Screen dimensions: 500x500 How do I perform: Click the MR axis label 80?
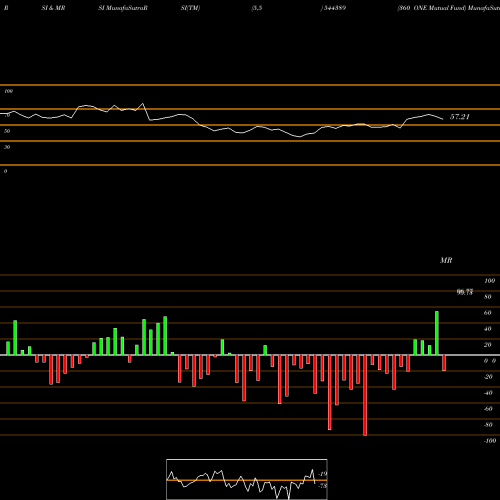click(488, 297)
